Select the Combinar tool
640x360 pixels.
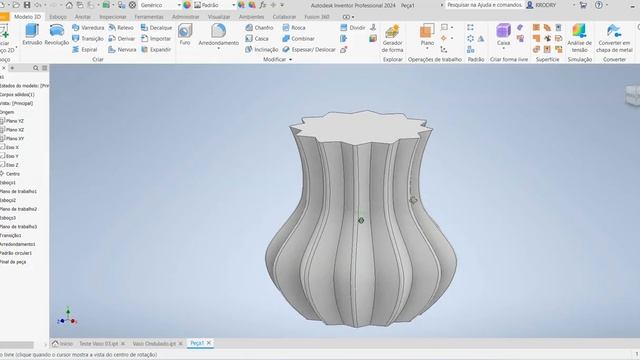click(298, 38)
